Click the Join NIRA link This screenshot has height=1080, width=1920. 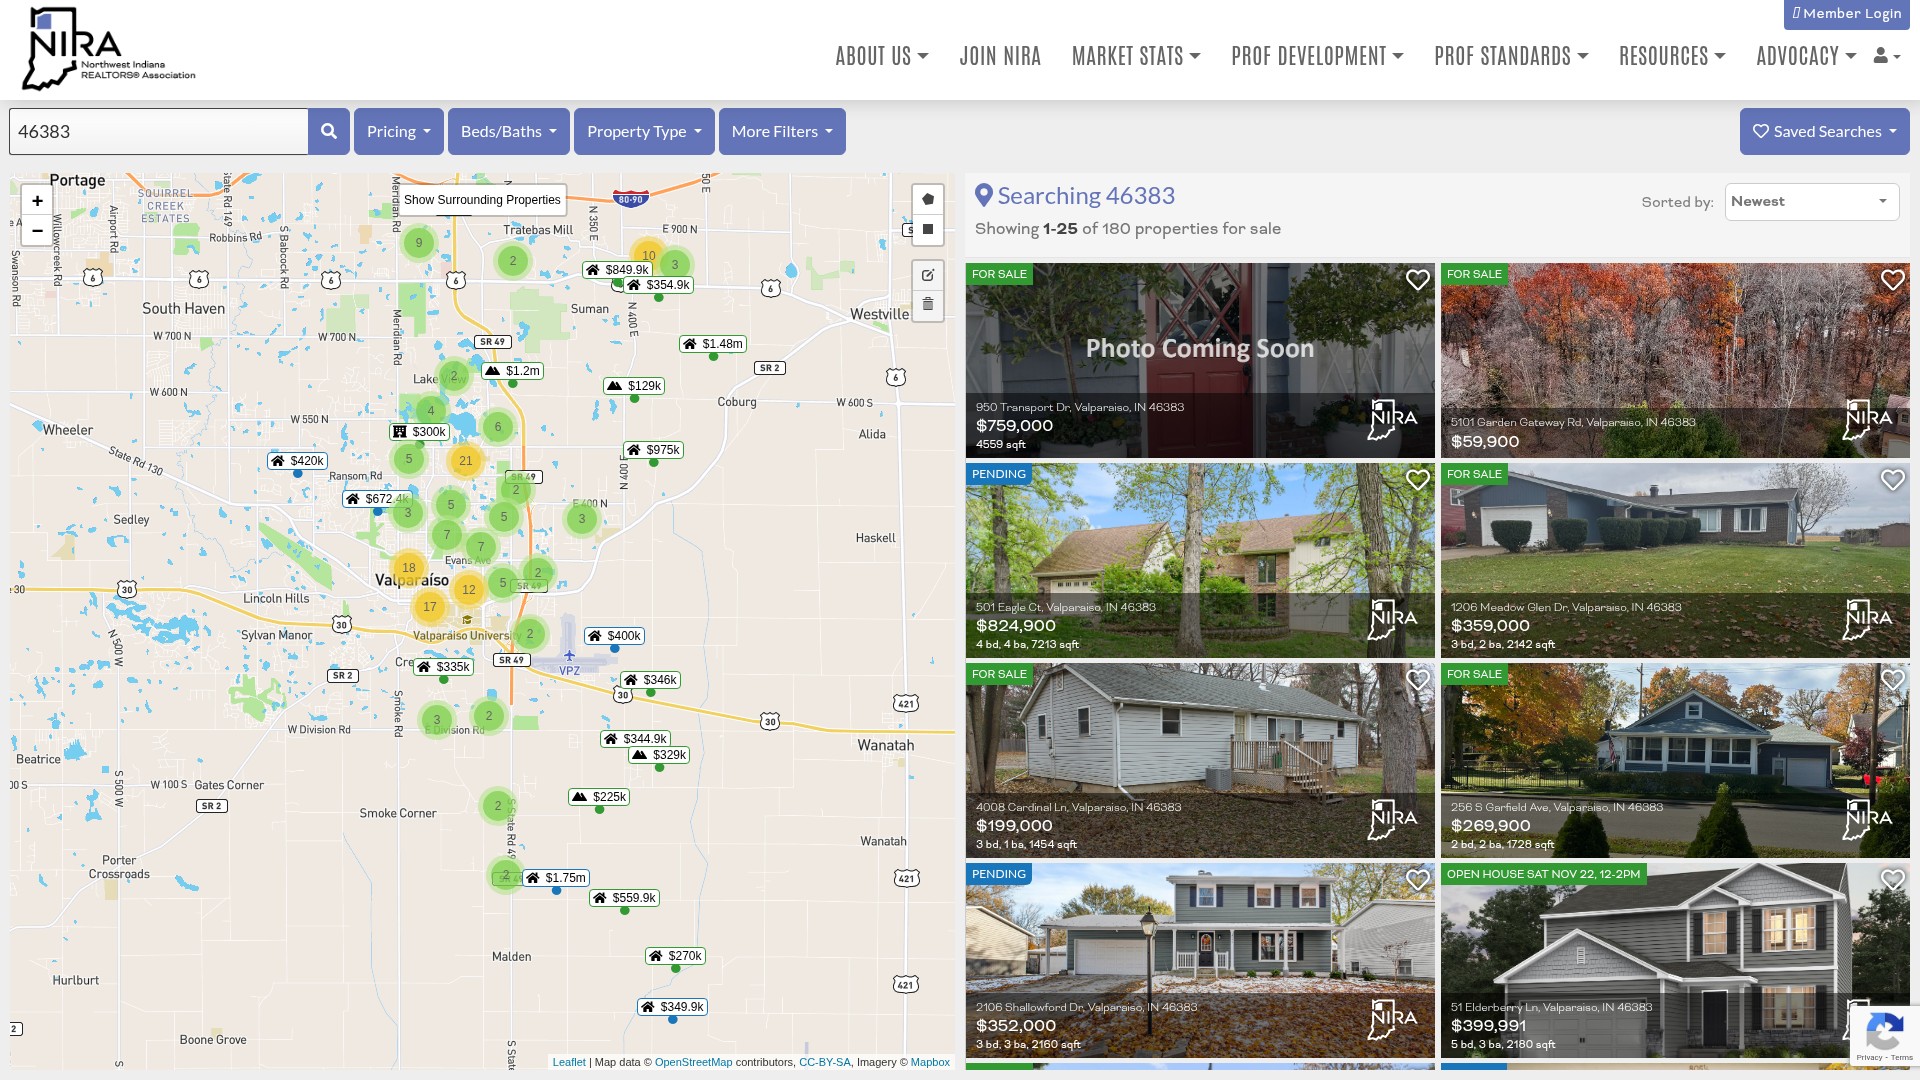1000,56
